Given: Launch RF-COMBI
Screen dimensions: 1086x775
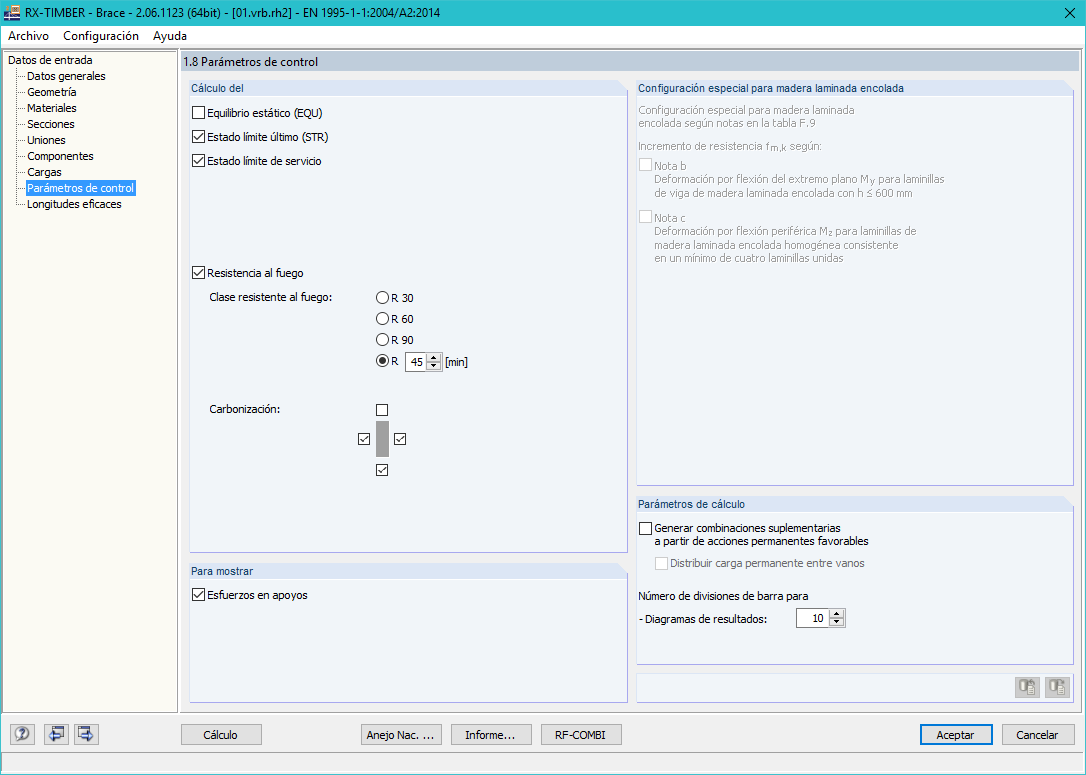Looking at the screenshot, I should click(x=580, y=734).
